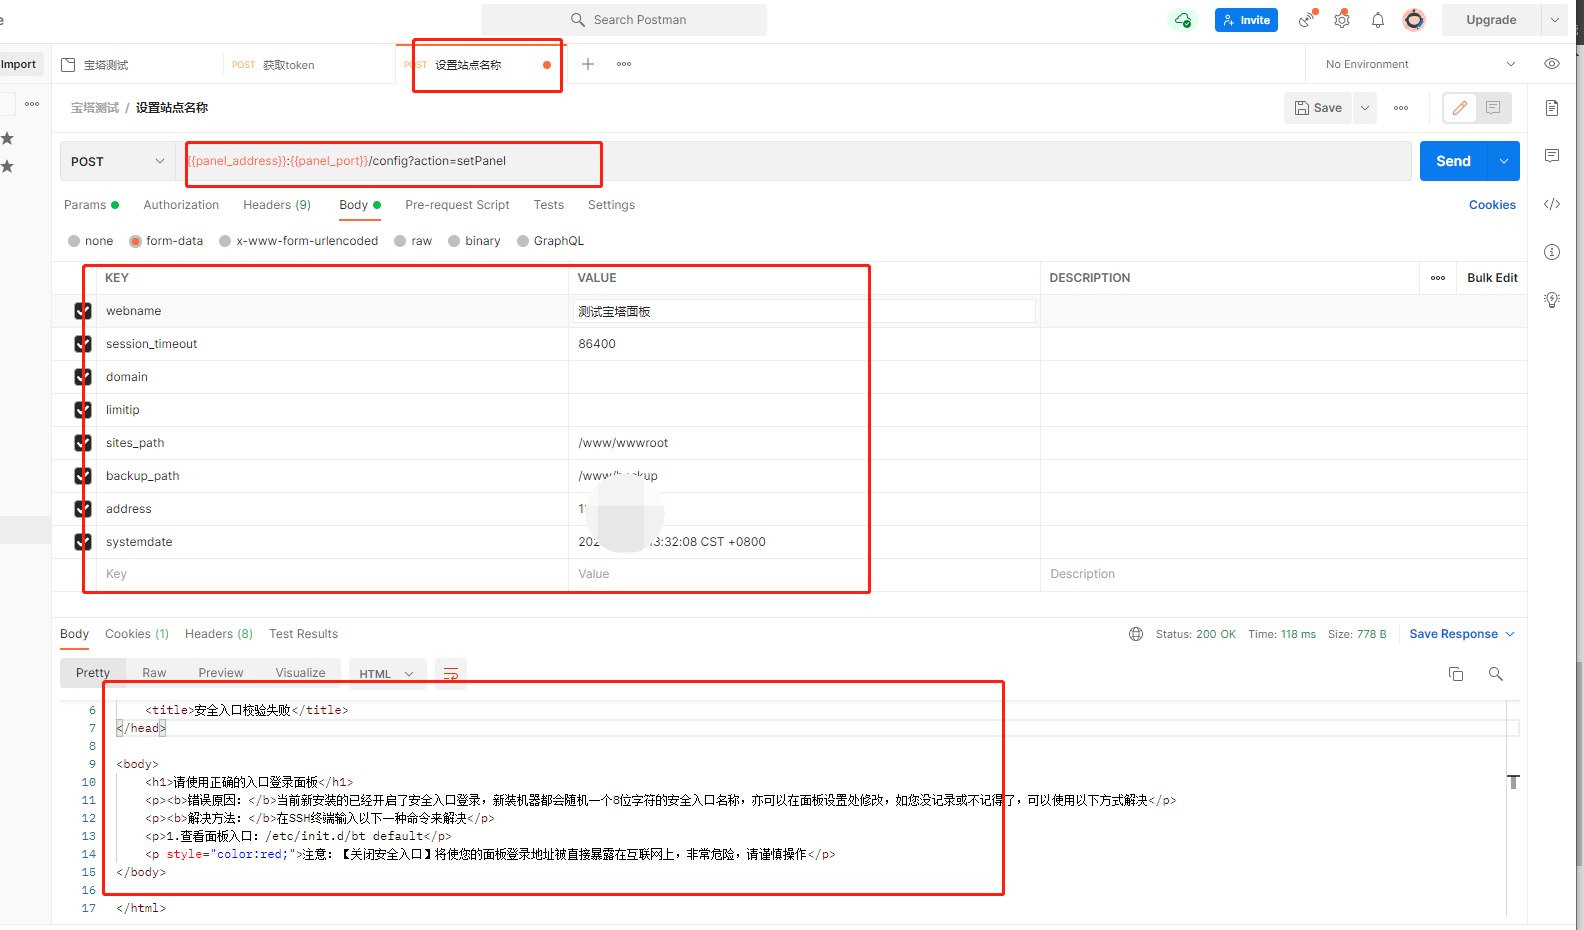
Task: Select the none body type
Action: 74,241
